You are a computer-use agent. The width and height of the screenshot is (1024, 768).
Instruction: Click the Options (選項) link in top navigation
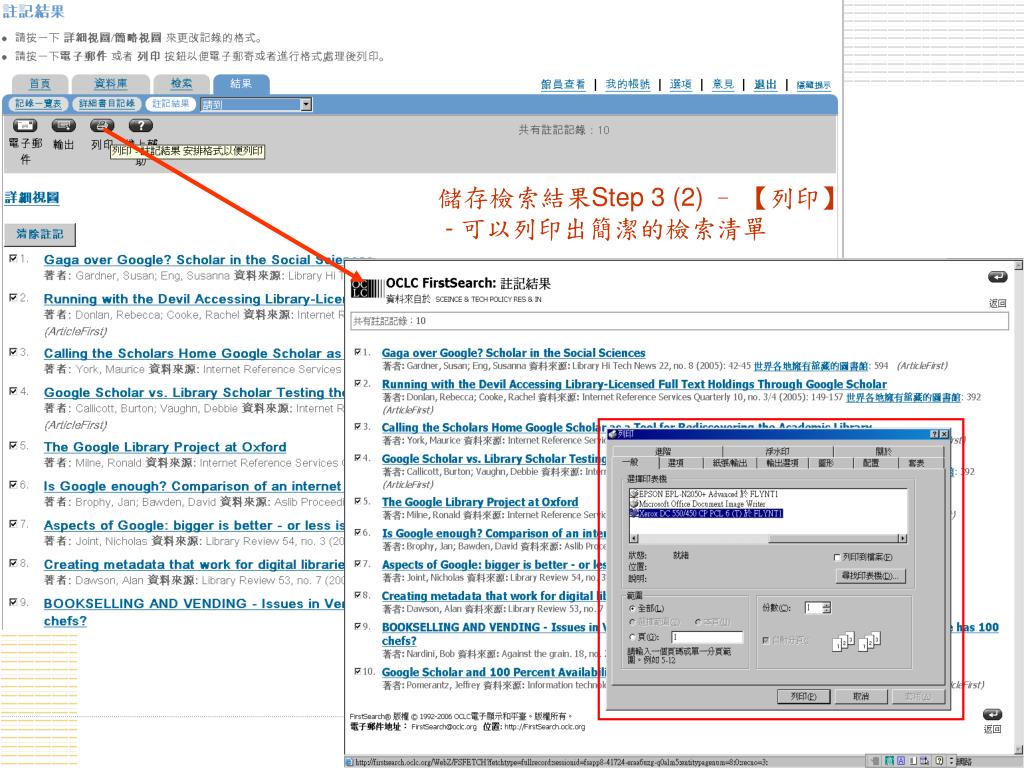(680, 84)
